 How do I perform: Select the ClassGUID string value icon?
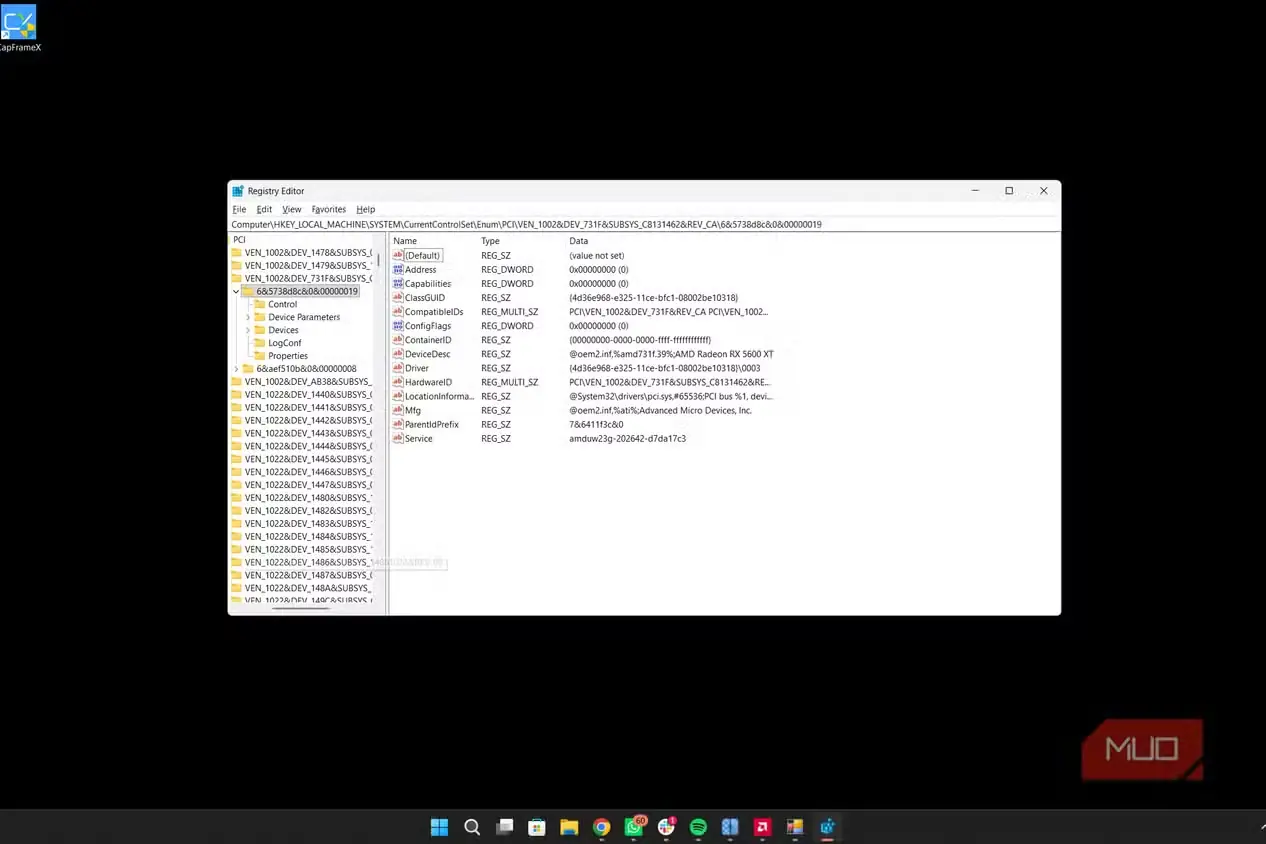(398, 297)
